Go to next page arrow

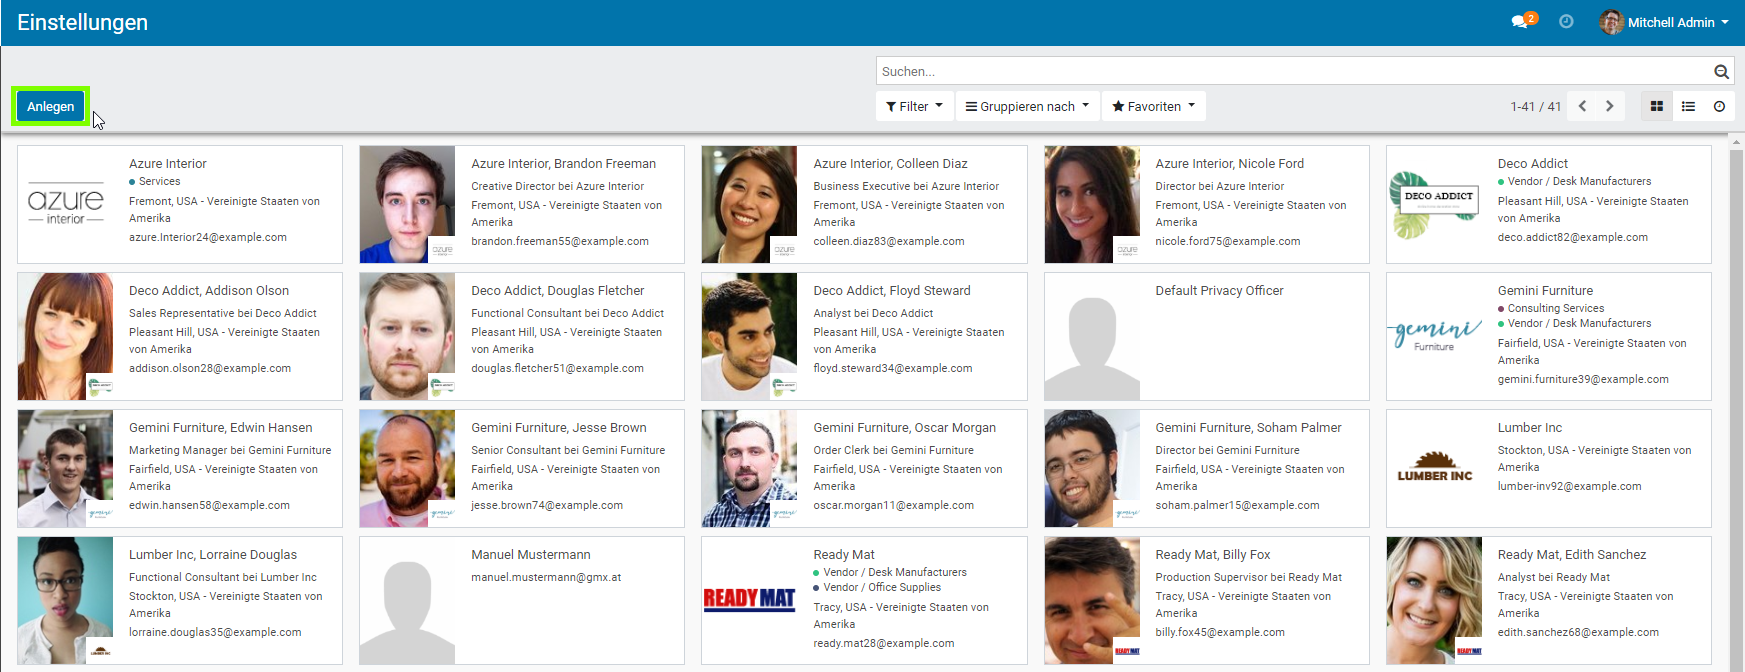1609,106
